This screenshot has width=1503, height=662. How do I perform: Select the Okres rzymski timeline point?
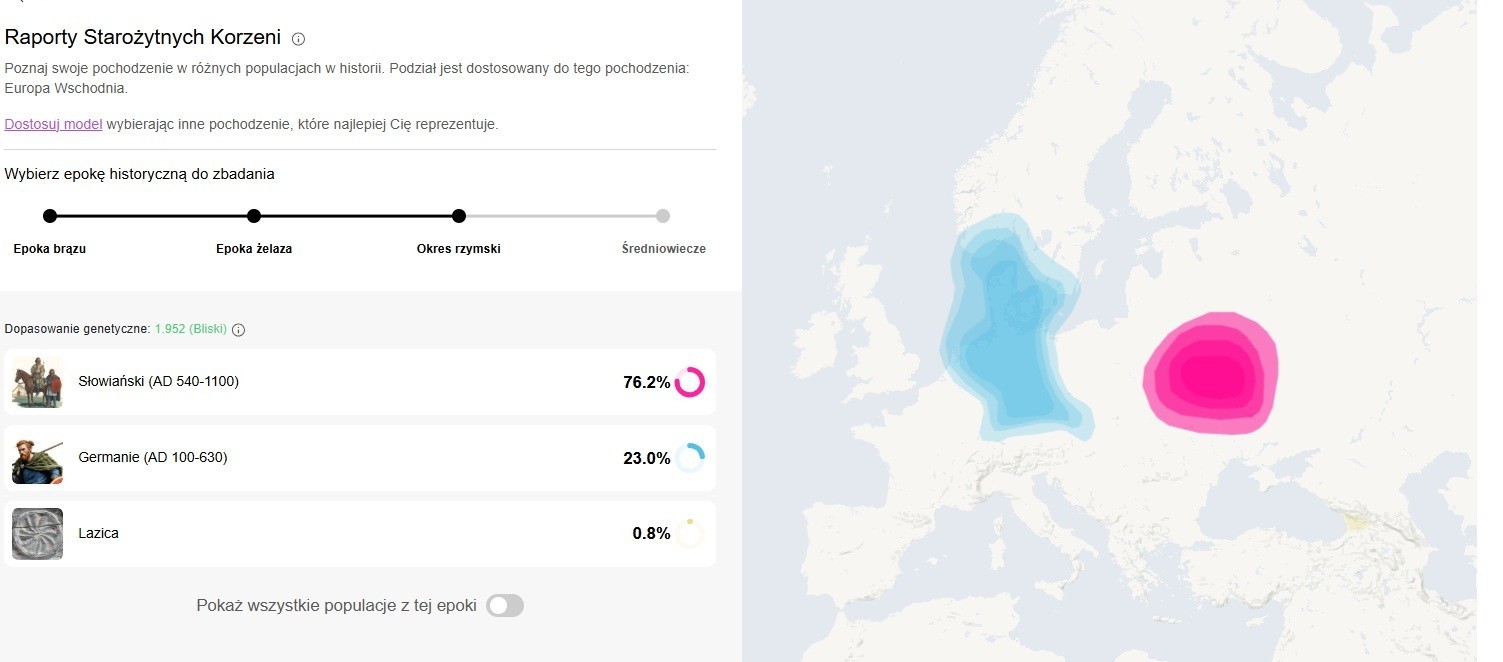(459, 216)
